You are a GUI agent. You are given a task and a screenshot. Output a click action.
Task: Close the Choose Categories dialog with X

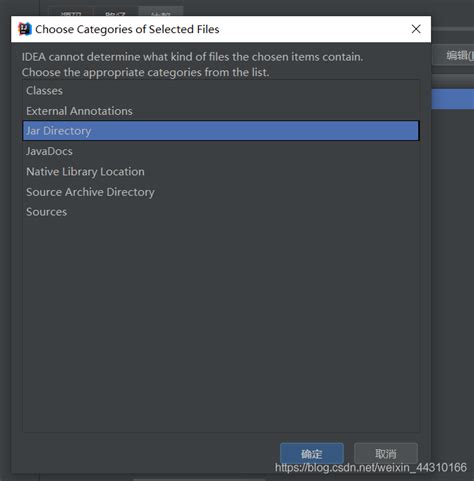click(416, 29)
